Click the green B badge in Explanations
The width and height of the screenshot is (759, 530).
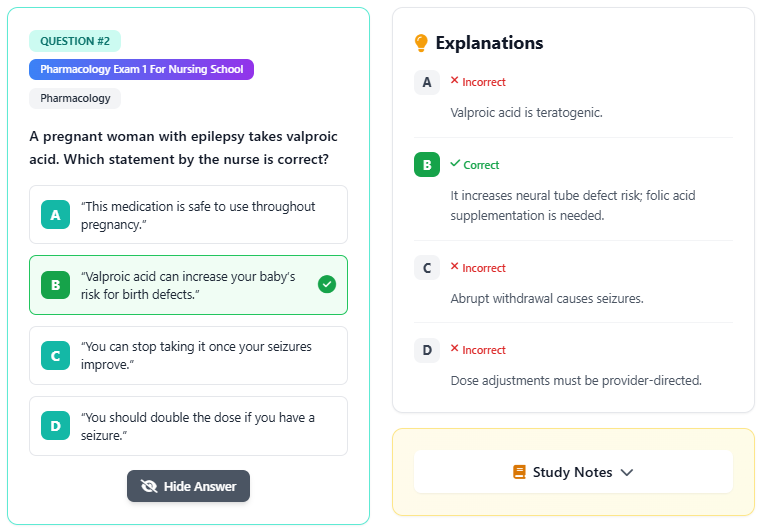click(x=427, y=165)
